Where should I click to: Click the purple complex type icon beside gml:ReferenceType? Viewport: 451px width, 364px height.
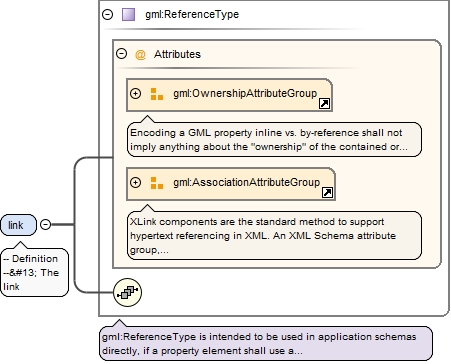coord(128,15)
